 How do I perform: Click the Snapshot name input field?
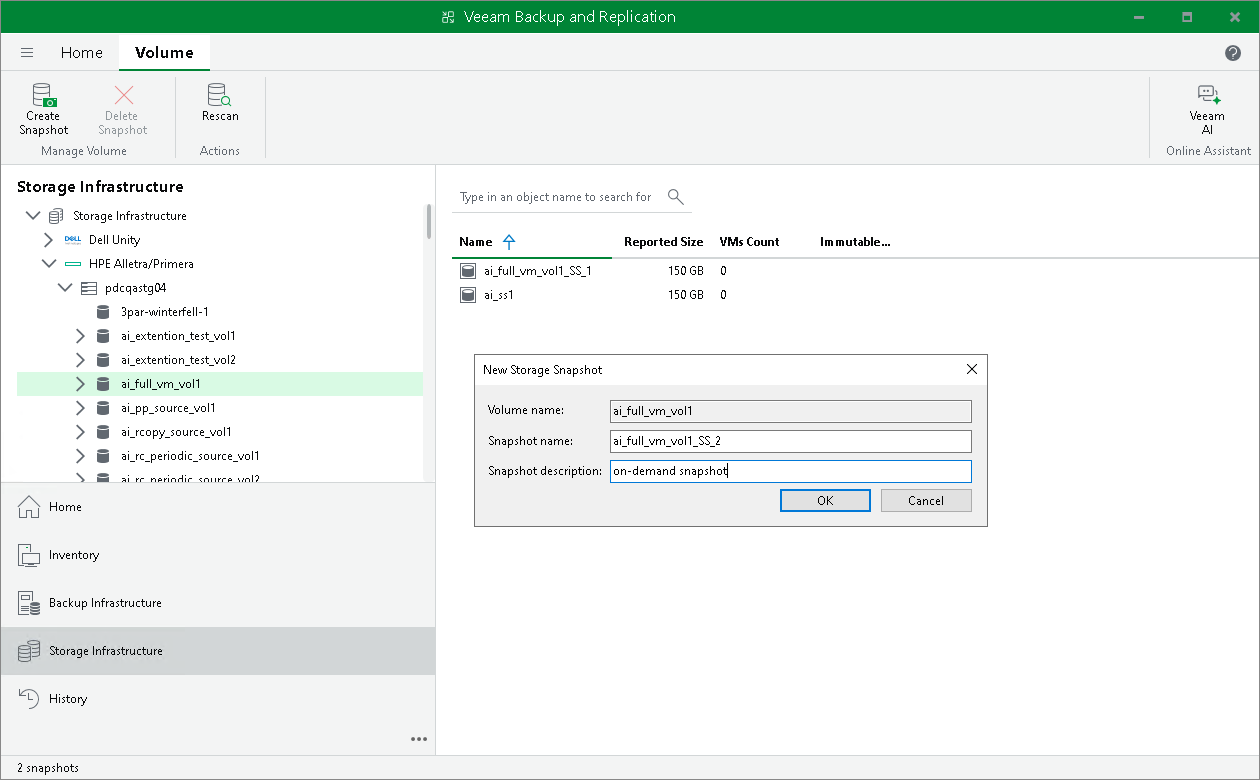(x=791, y=441)
